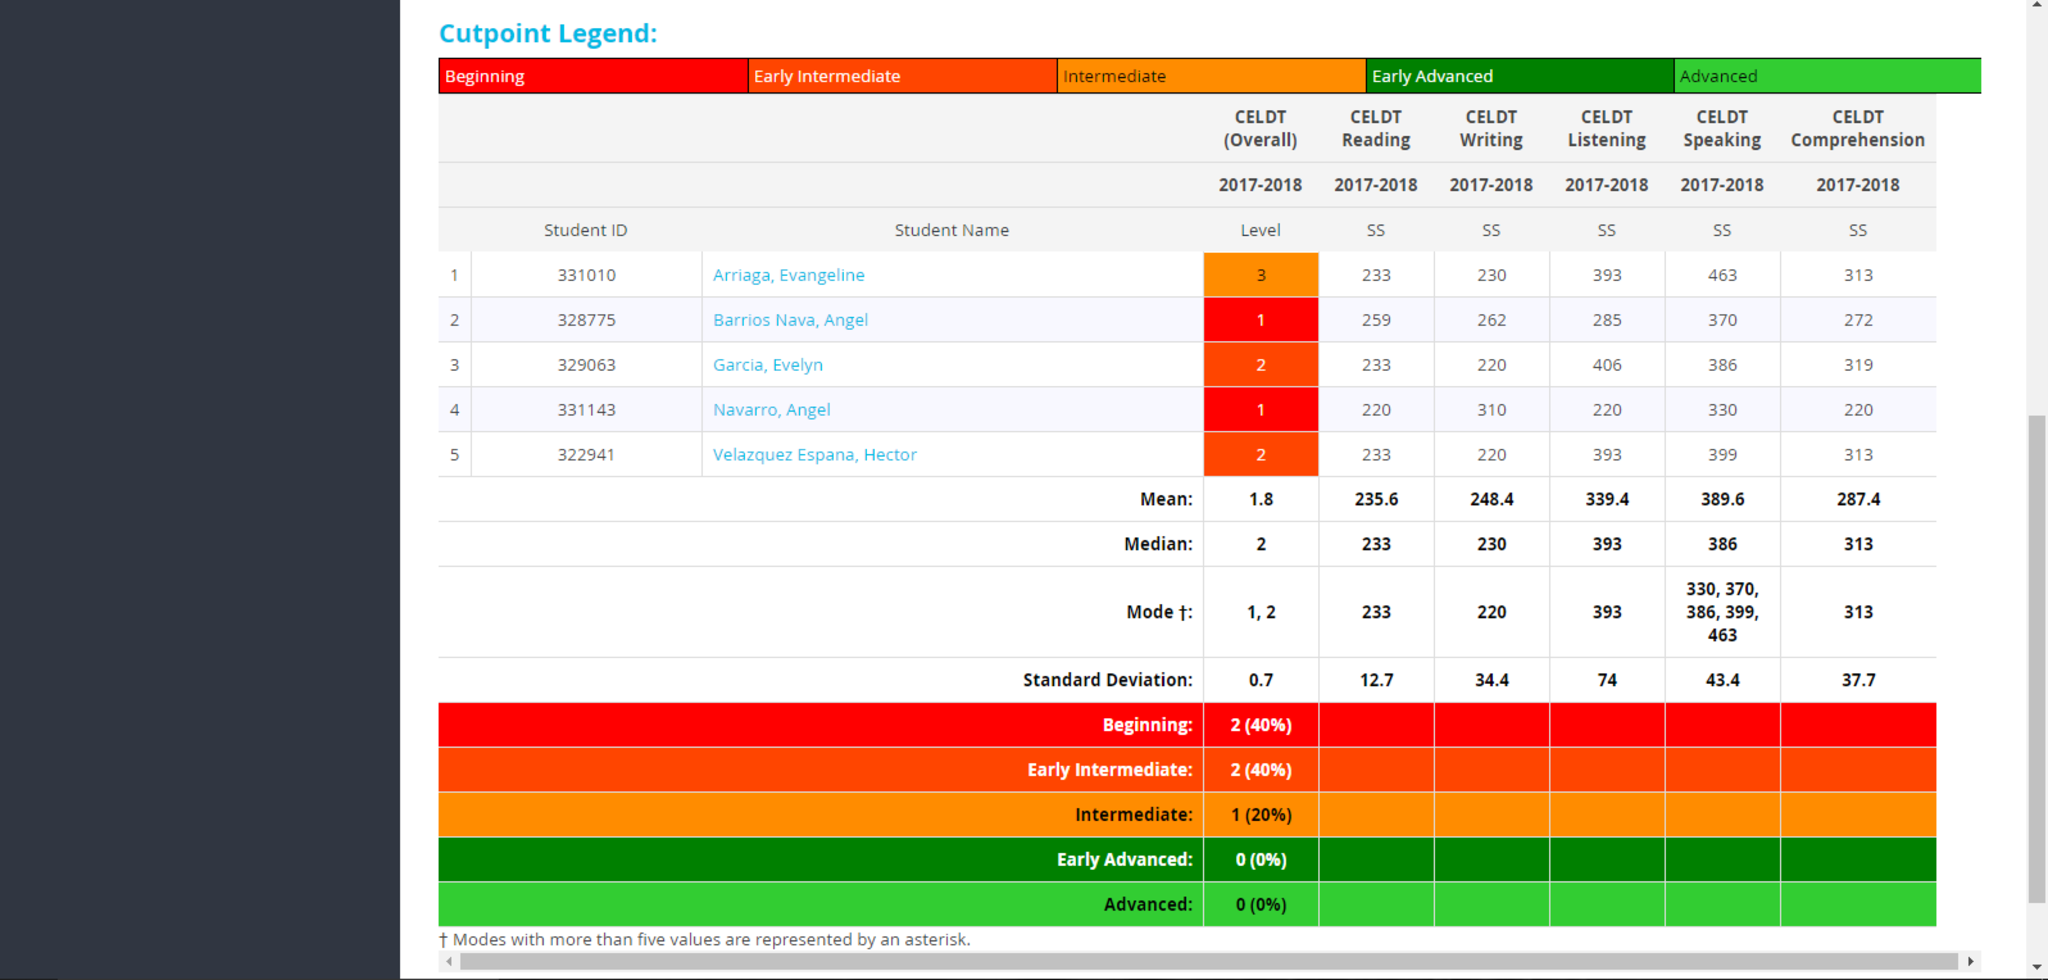The height and width of the screenshot is (980, 2048).
Task: Click the red Beginning legend swatch
Action: tap(593, 76)
